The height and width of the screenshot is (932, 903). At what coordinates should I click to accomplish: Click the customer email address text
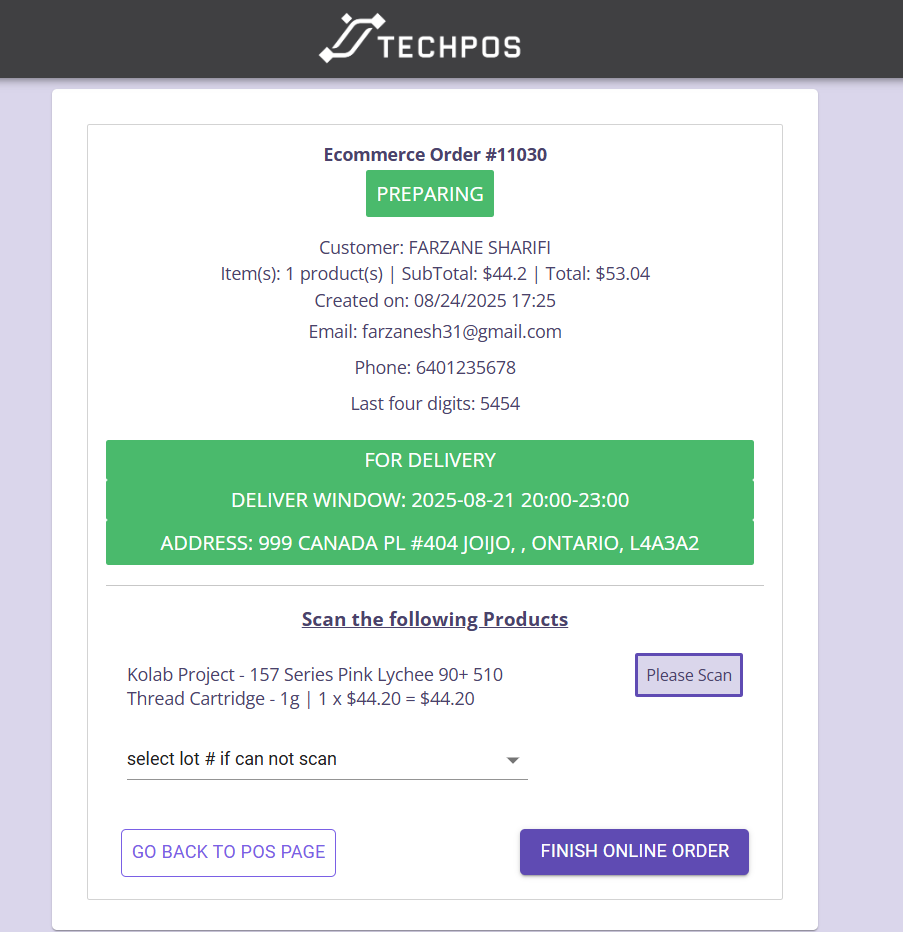pyautogui.click(x=462, y=332)
